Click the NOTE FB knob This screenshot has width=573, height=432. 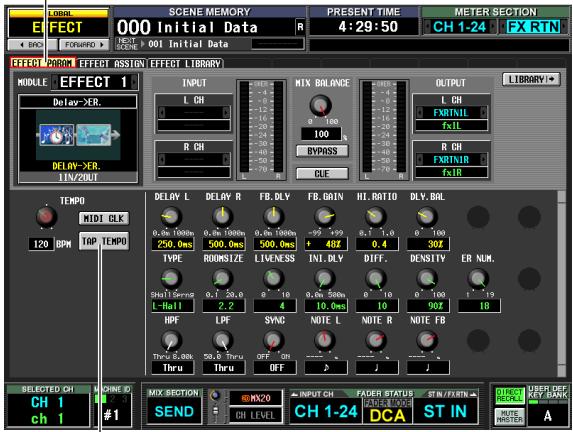(x=427, y=340)
